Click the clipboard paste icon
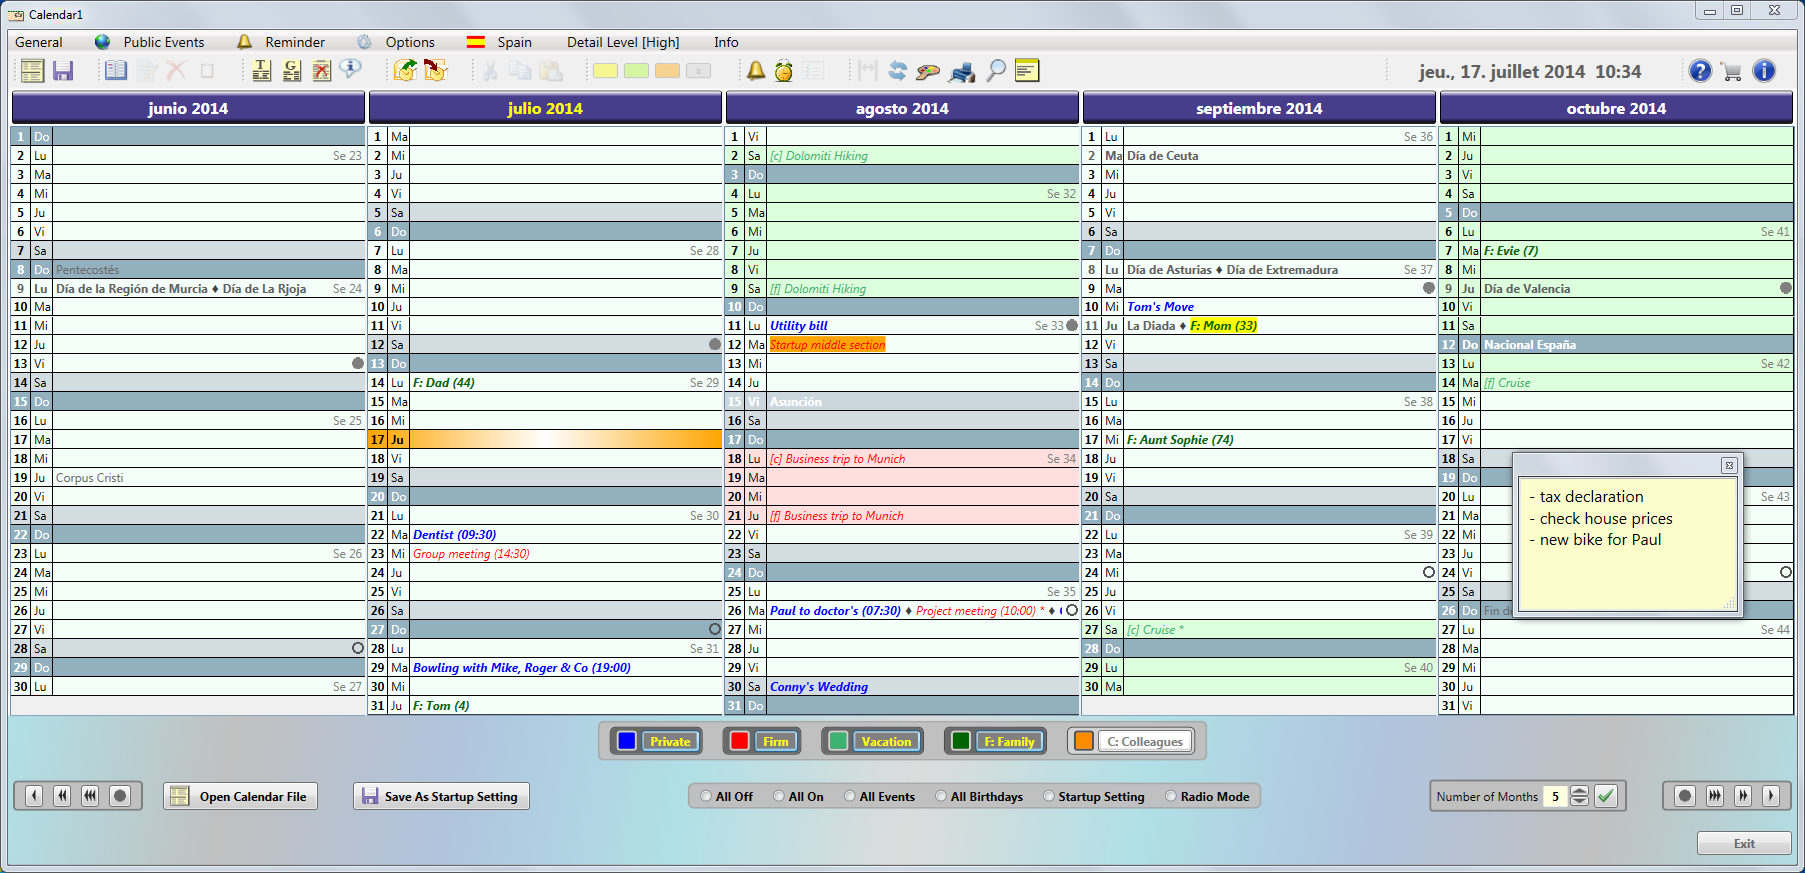This screenshot has width=1805, height=873. (551, 71)
